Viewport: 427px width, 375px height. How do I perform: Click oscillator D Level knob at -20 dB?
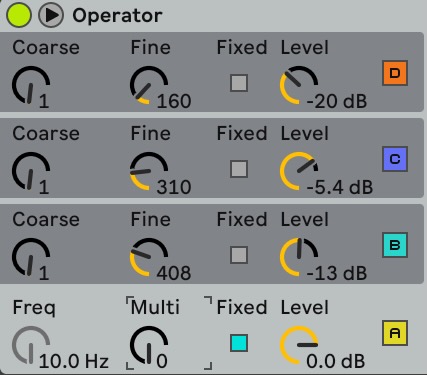click(299, 85)
